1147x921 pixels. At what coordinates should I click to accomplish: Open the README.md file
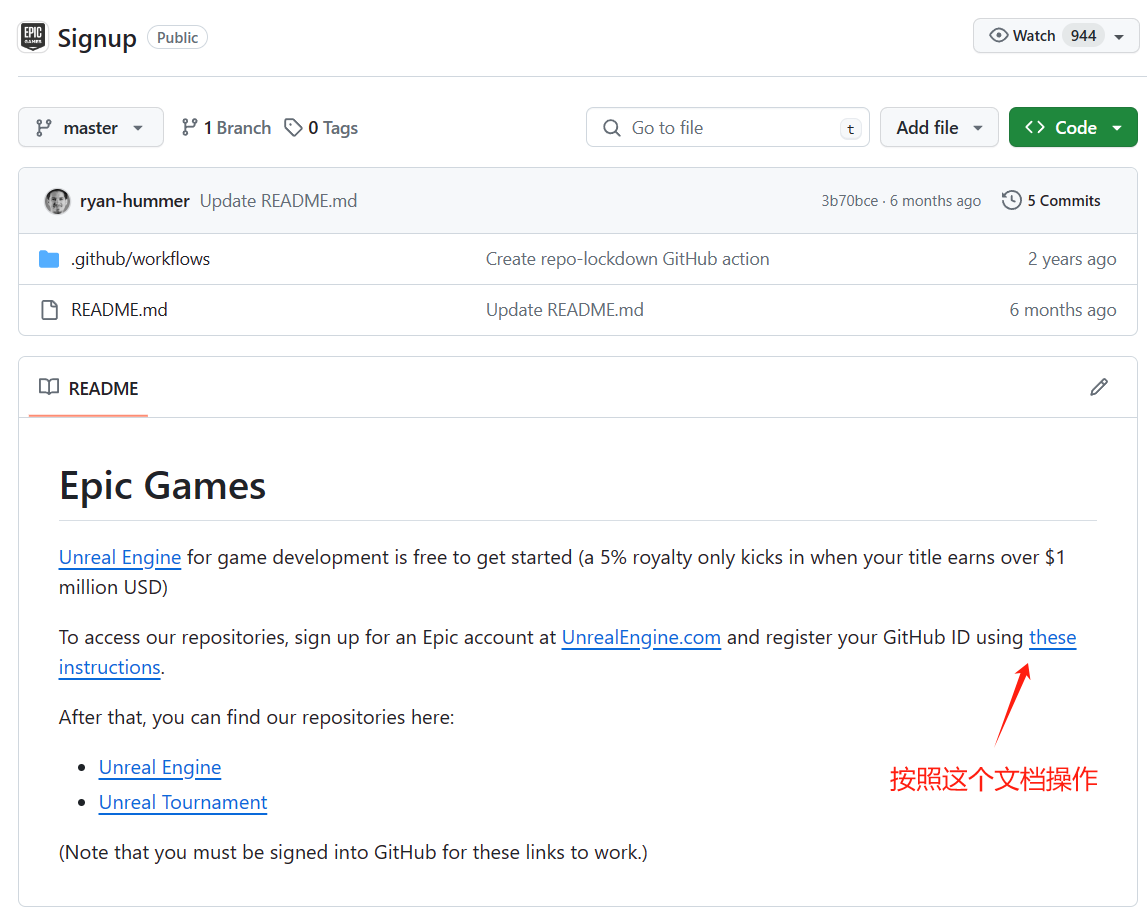(x=119, y=310)
